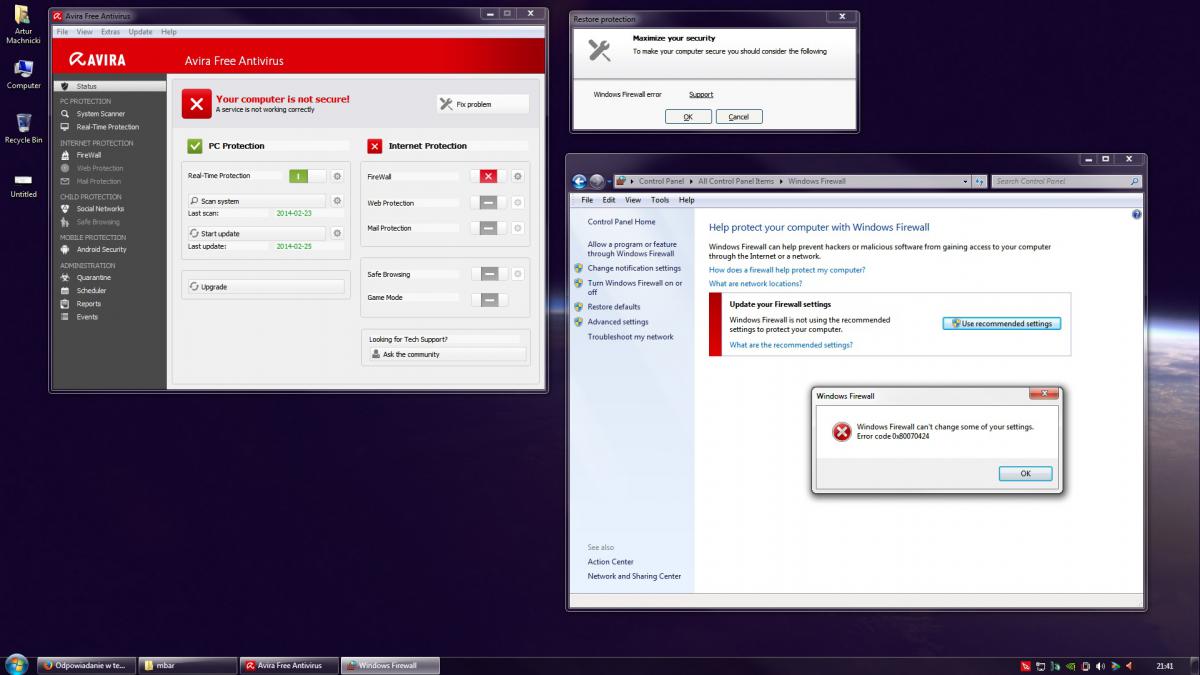Open the Extras menu in Avira
The image size is (1200, 675).
click(x=110, y=32)
